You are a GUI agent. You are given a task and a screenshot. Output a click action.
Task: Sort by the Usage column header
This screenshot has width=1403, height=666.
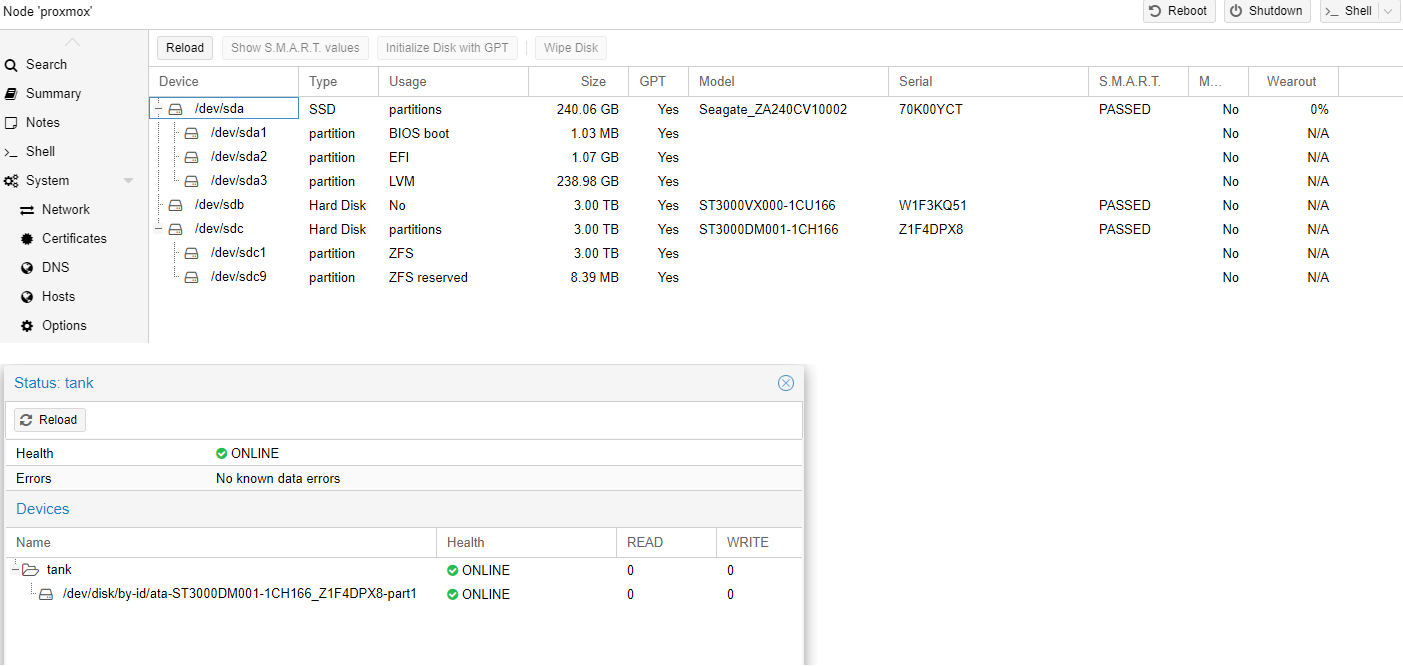(453, 81)
